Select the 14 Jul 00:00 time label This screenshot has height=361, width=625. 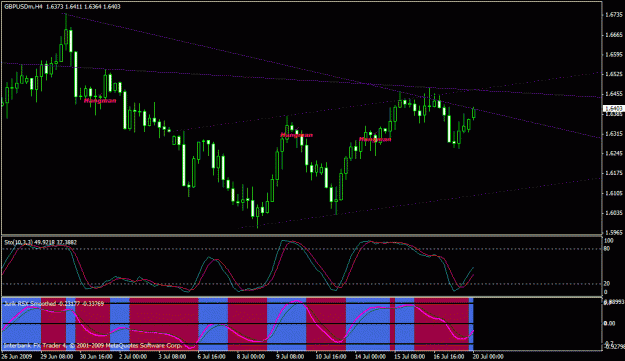click(370, 357)
